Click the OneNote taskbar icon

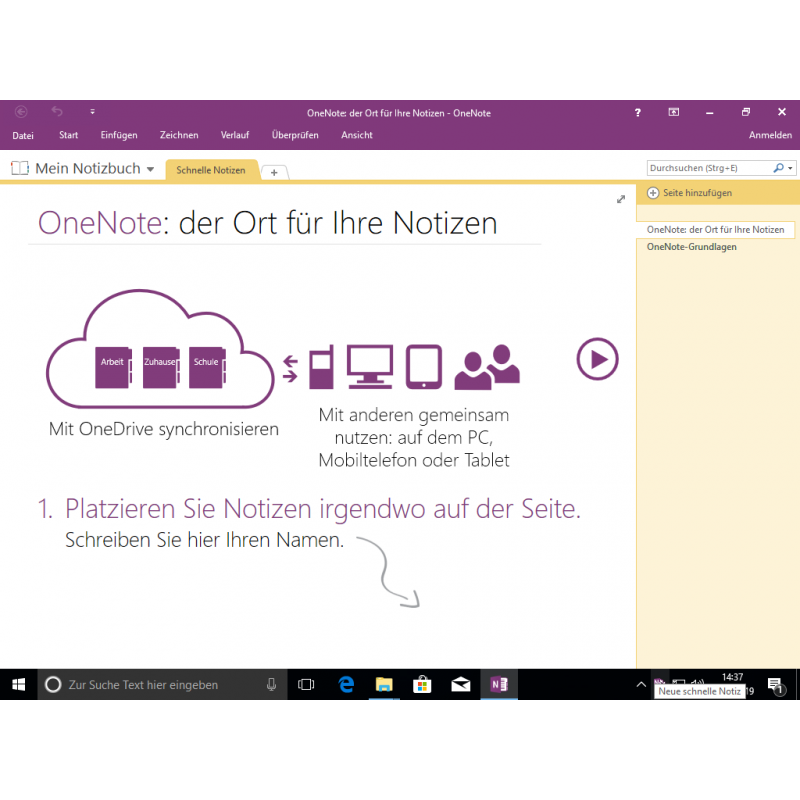tap(497, 684)
